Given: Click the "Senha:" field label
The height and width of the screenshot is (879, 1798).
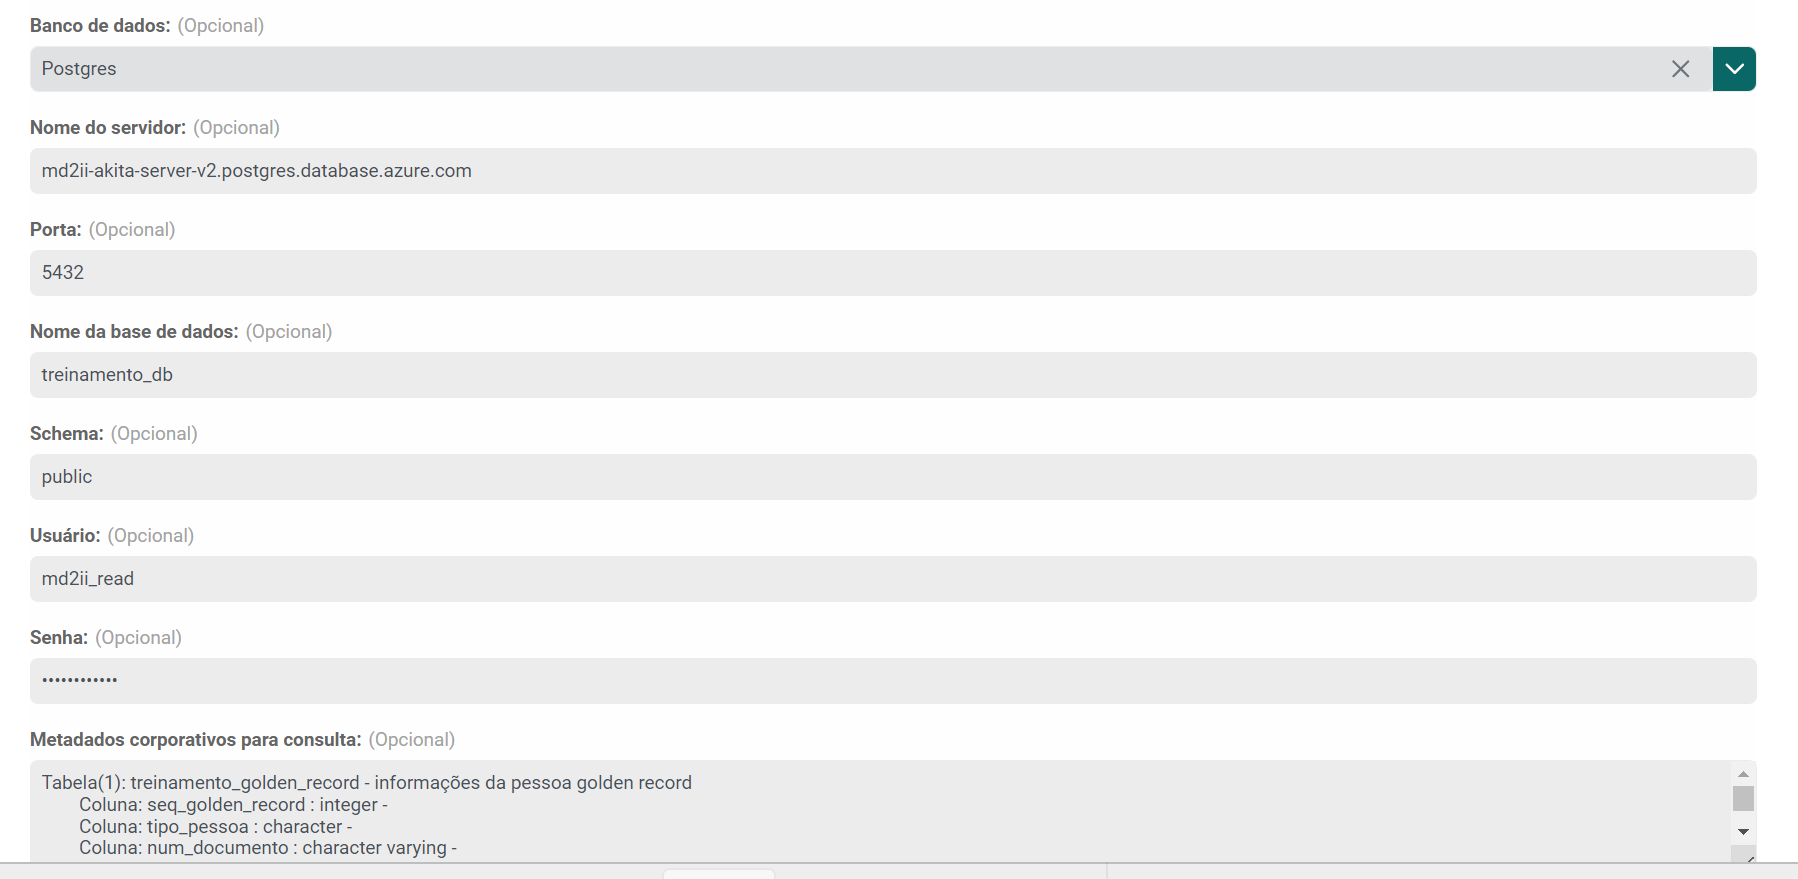Looking at the screenshot, I should (59, 638).
